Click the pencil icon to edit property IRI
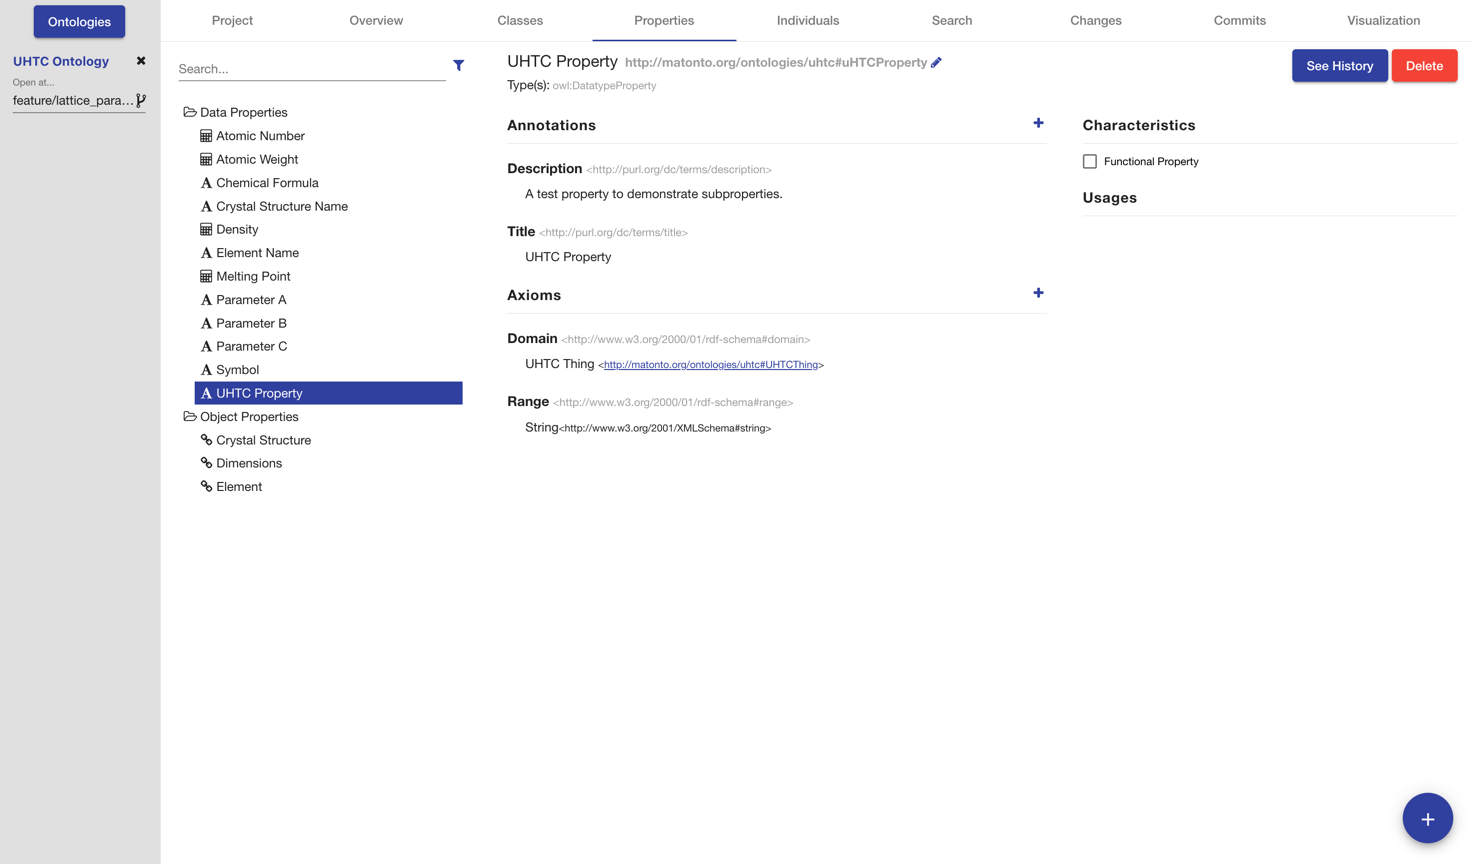 936,63
